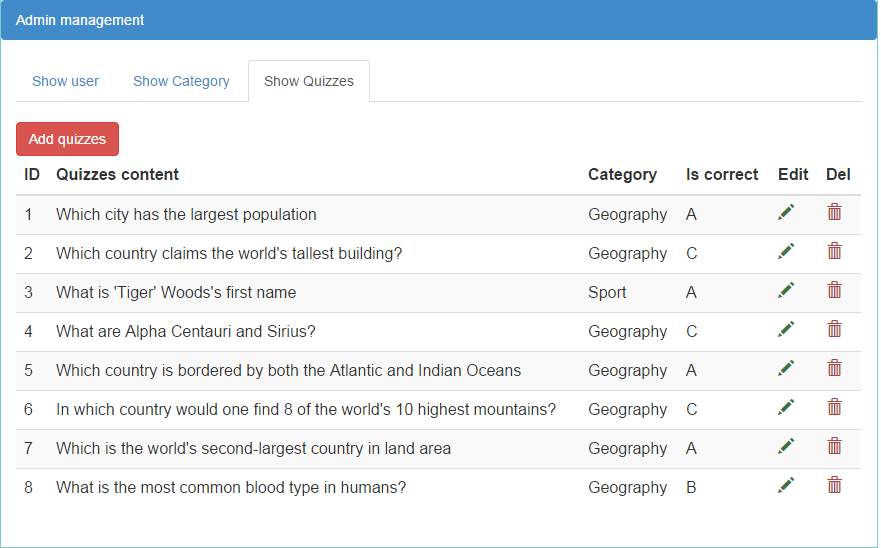
Task: Remove the Atlantic and Indian Oceans quiz
Action: coord(834,368)
